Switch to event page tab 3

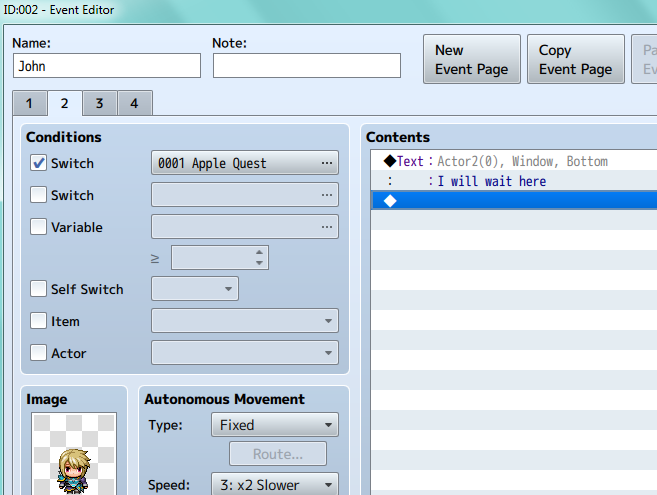[x=99, y=103]
